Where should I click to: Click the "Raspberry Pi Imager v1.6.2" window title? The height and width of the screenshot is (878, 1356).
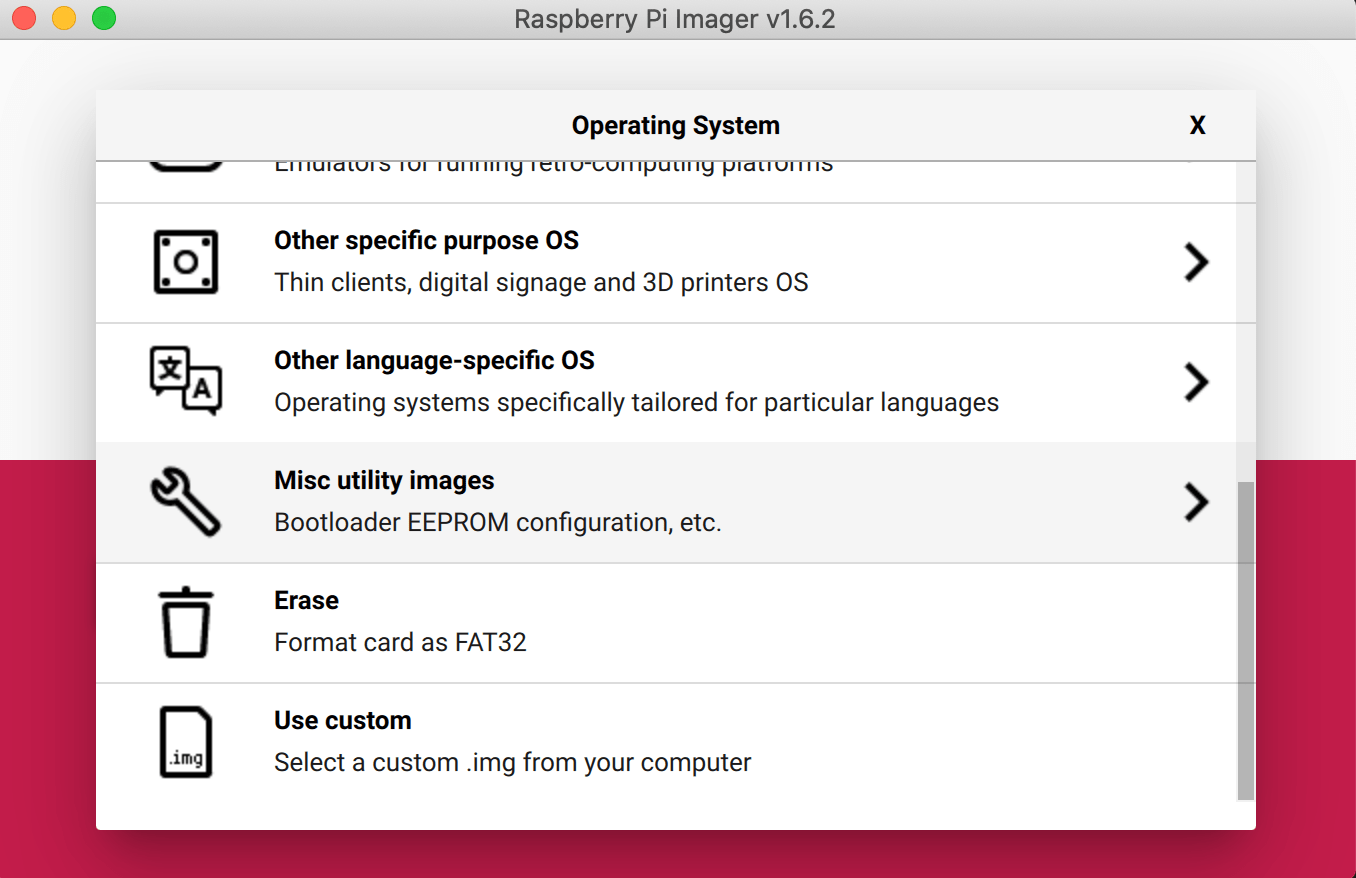pos(674,19)
